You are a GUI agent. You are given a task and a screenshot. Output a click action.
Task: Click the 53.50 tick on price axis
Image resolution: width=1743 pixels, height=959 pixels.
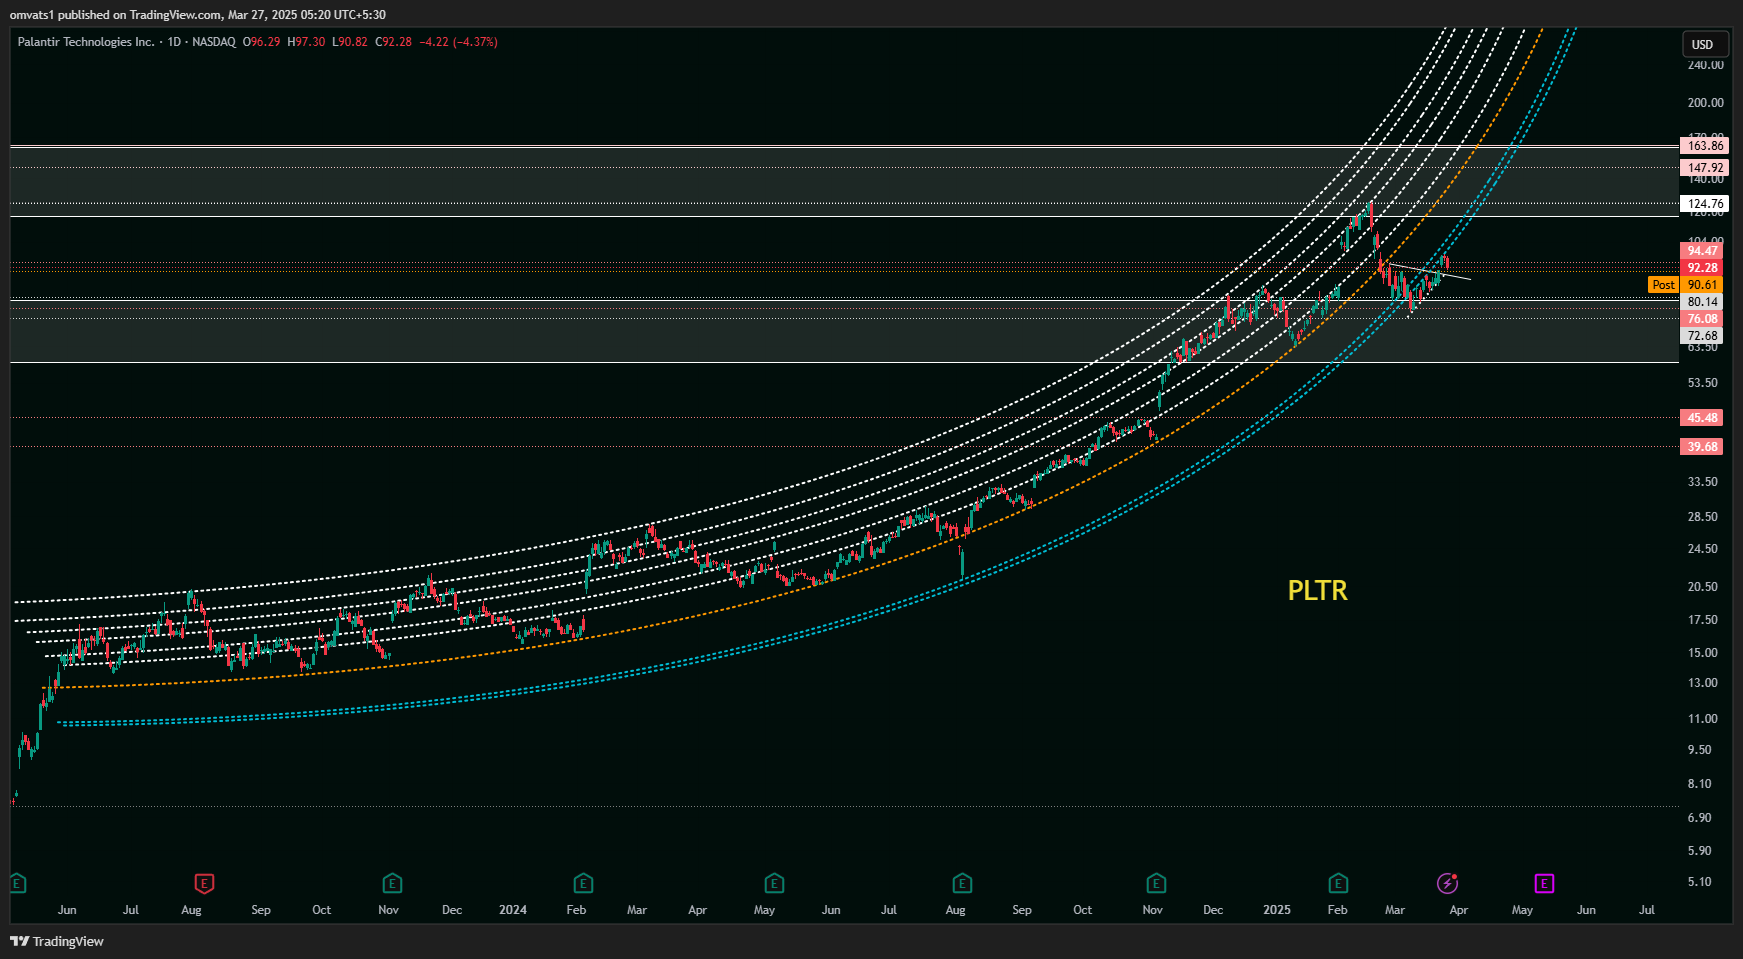pyautogui.click(x=1703, y=383)
